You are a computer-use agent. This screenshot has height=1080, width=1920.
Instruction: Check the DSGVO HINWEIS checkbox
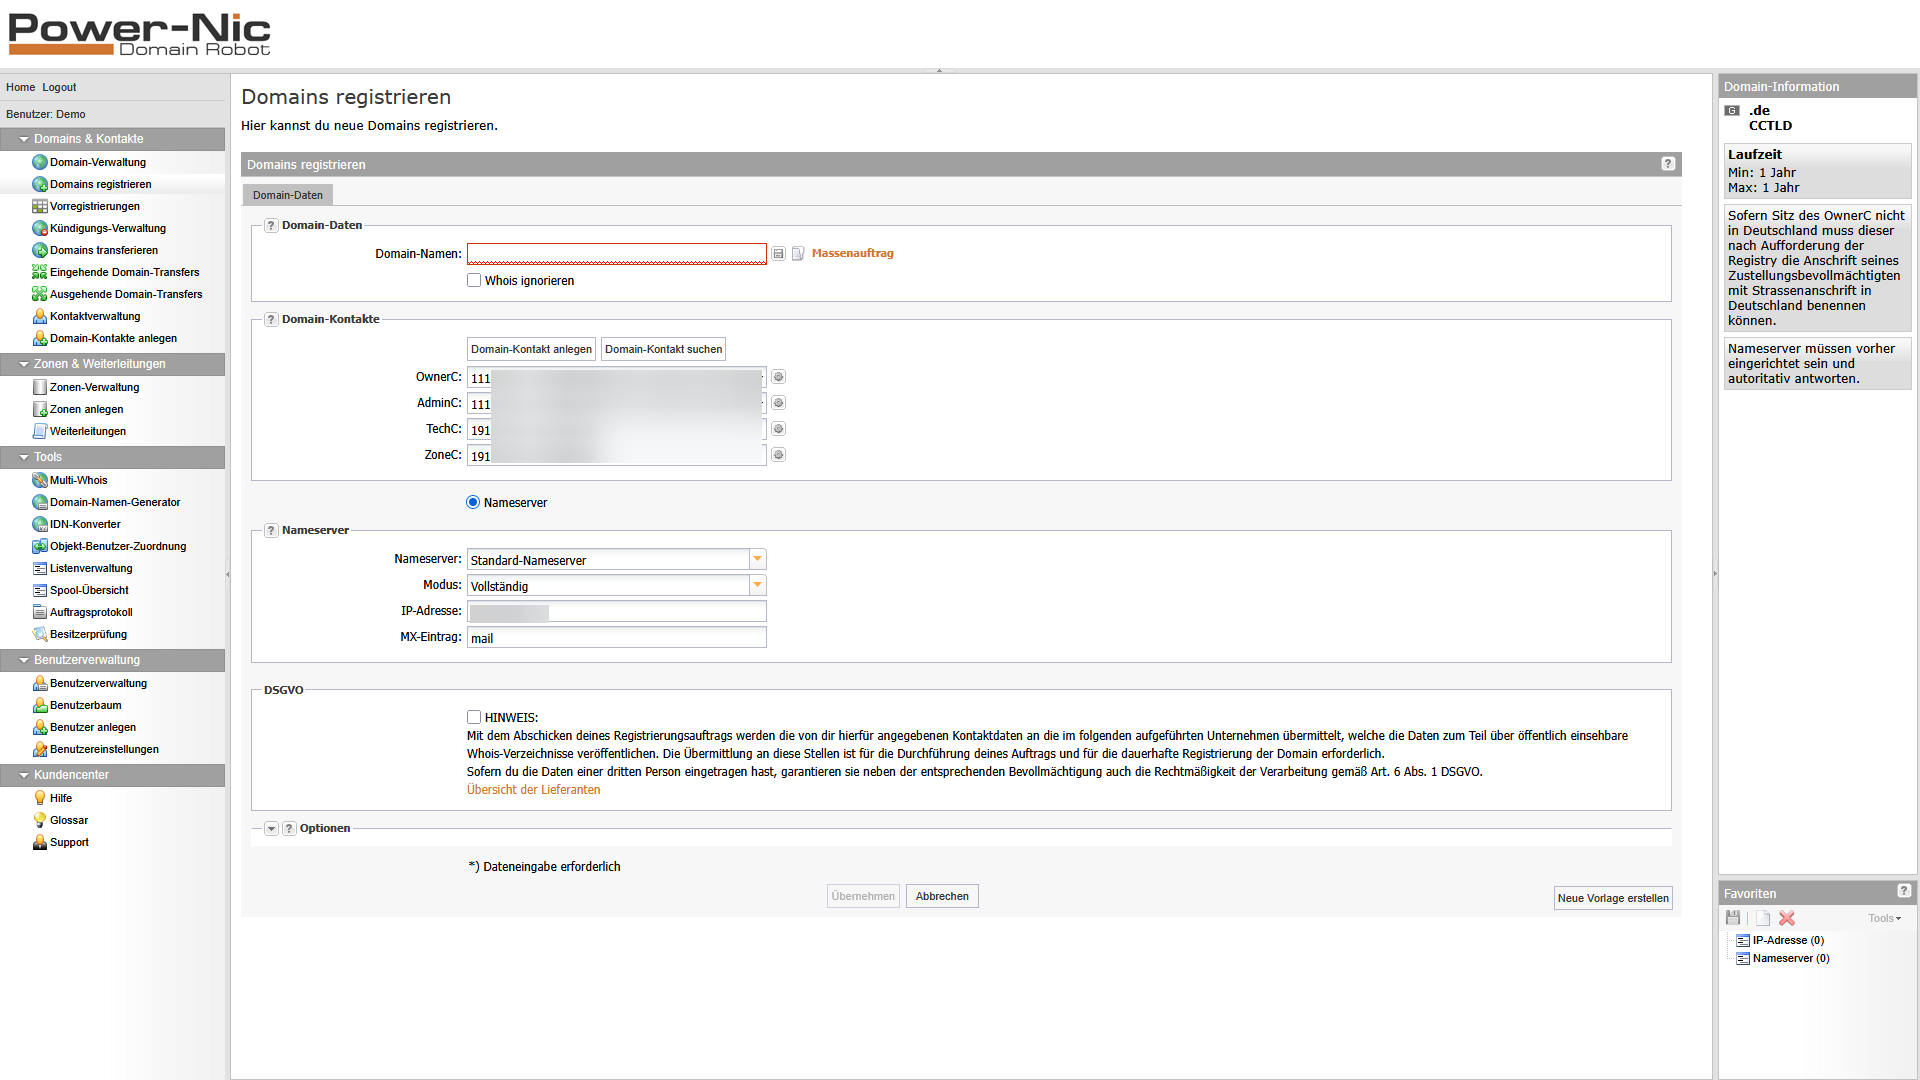tap(474, 717)
